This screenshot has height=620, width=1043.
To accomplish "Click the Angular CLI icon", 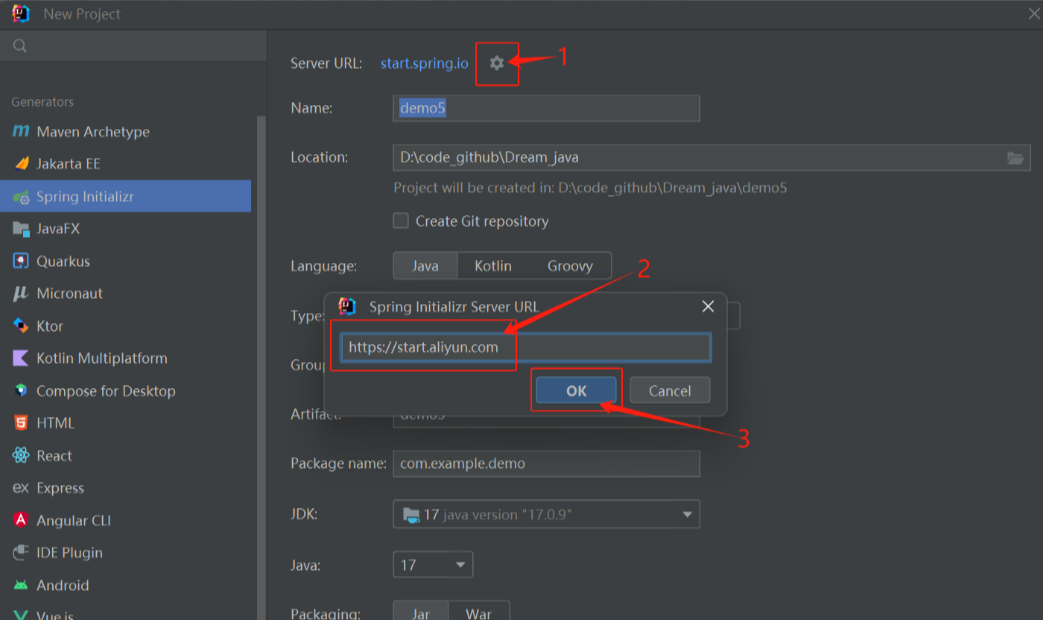I will pos(21,520).
